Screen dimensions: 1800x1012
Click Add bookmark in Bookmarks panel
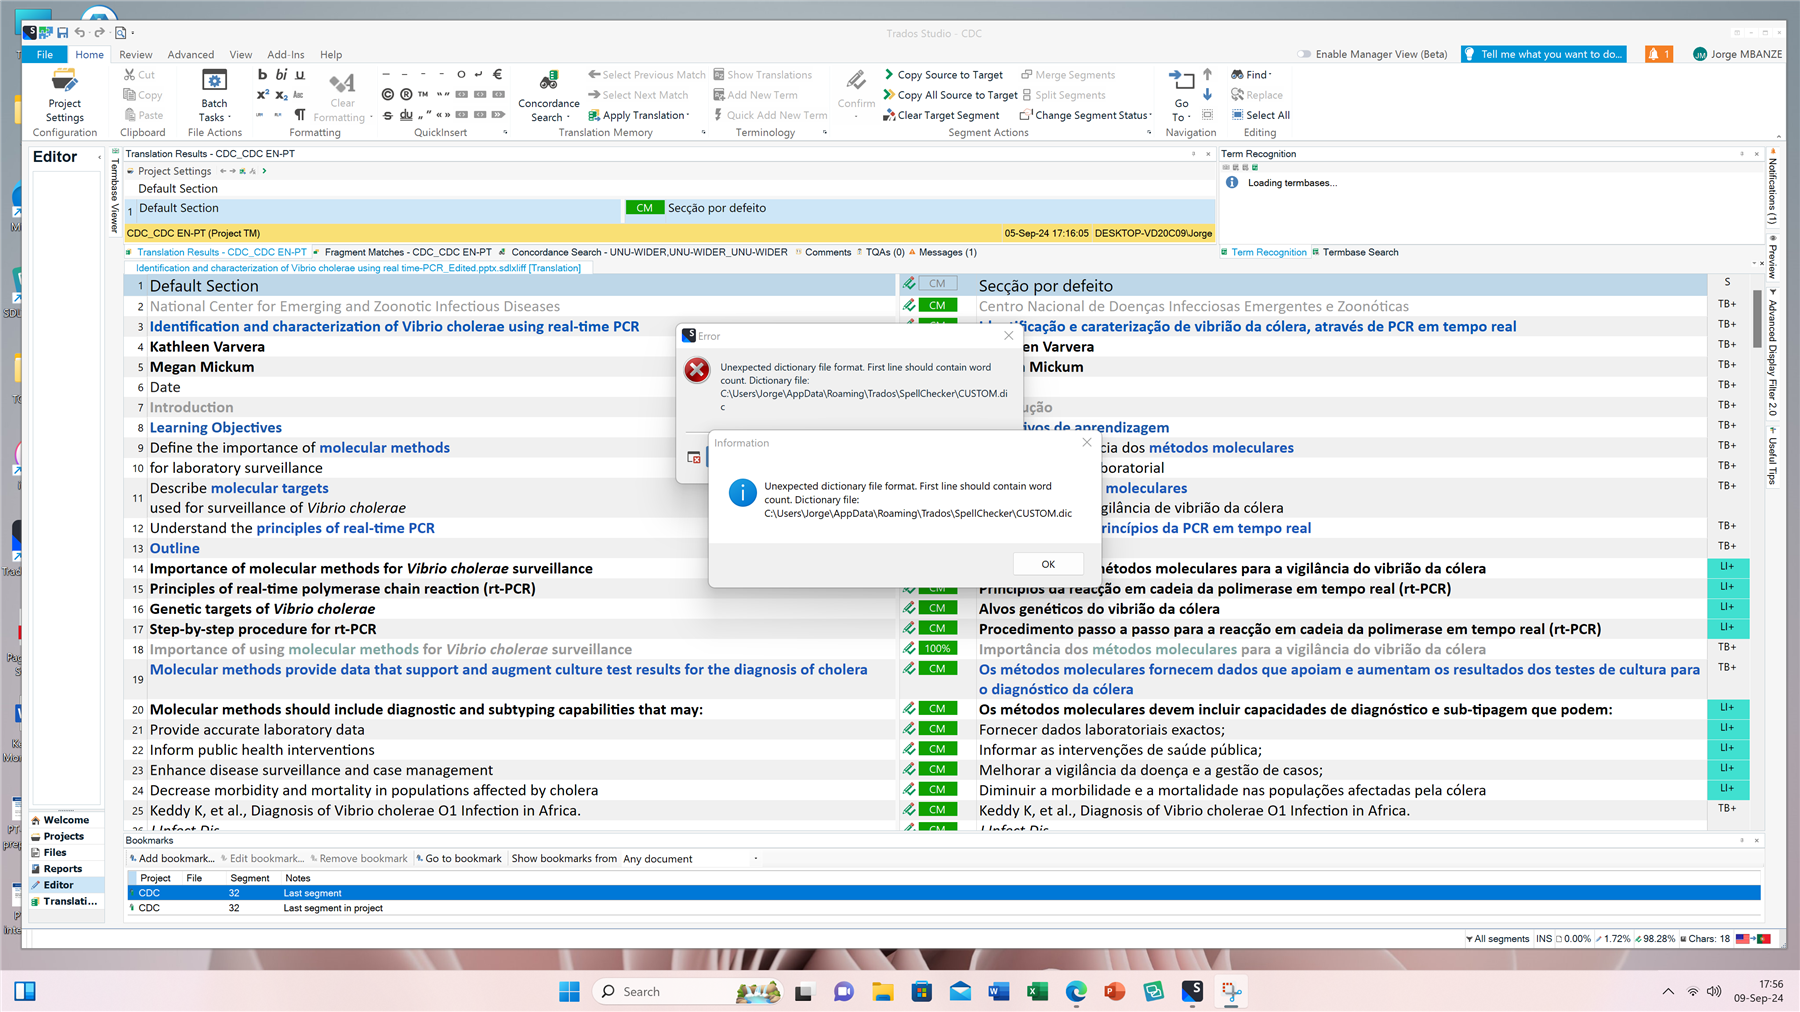[x=172, y=858]
